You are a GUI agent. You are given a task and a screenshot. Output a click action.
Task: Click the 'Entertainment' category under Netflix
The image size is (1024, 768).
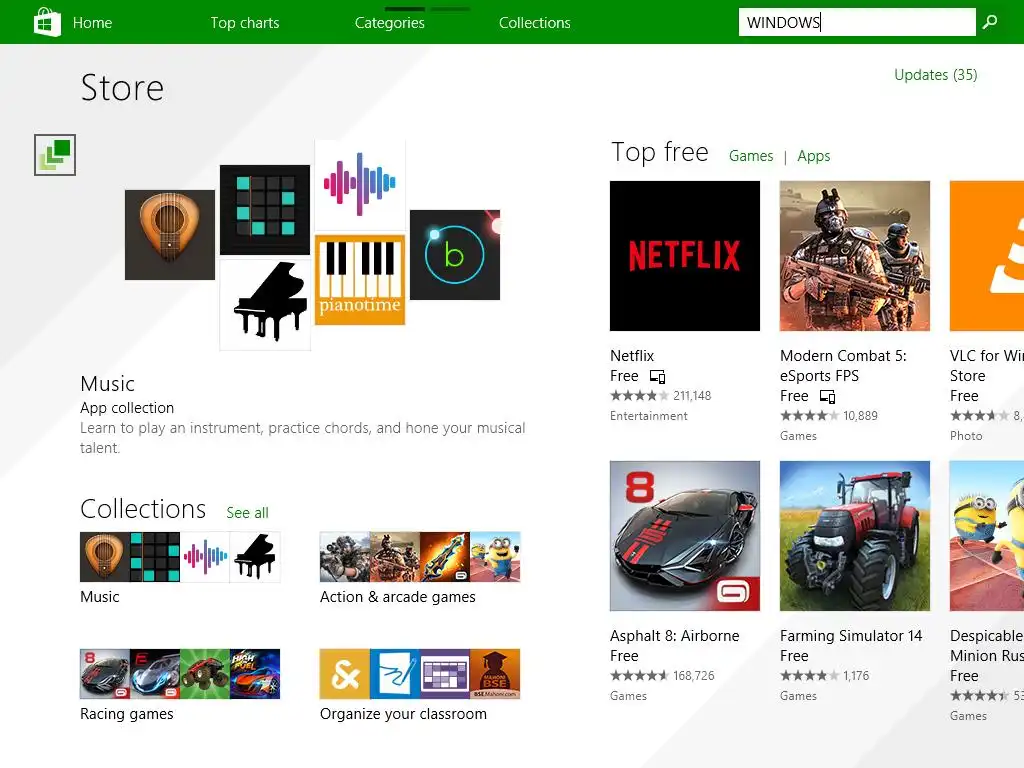tap(648, 416)
